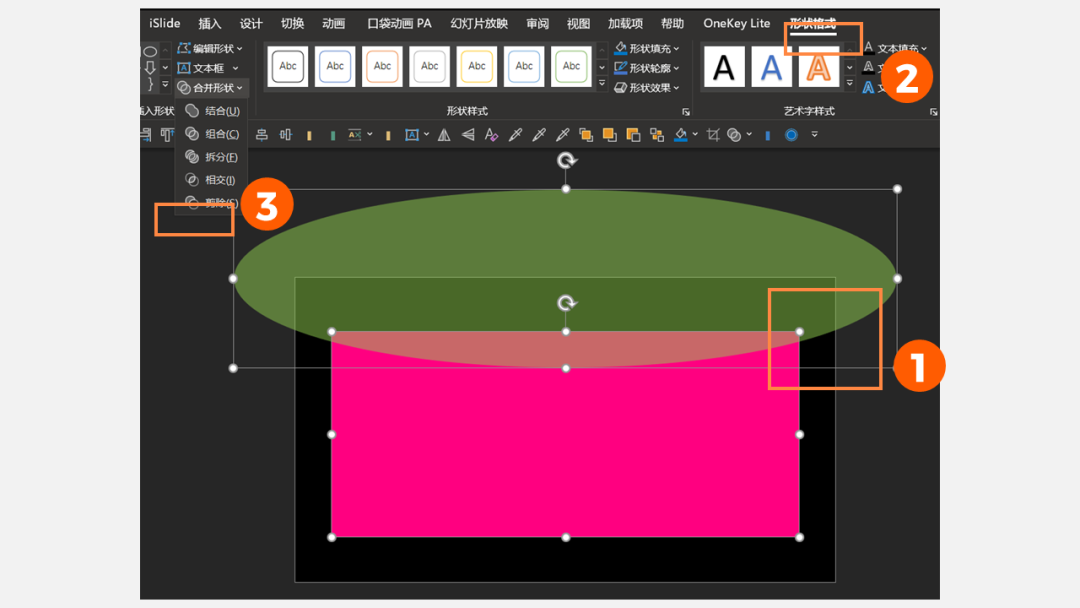This screenshot has width=1080, height=608.
Task: Click the crop tool icon in quick toolbar
Action: pyautogui.click(x=712, y=135)
